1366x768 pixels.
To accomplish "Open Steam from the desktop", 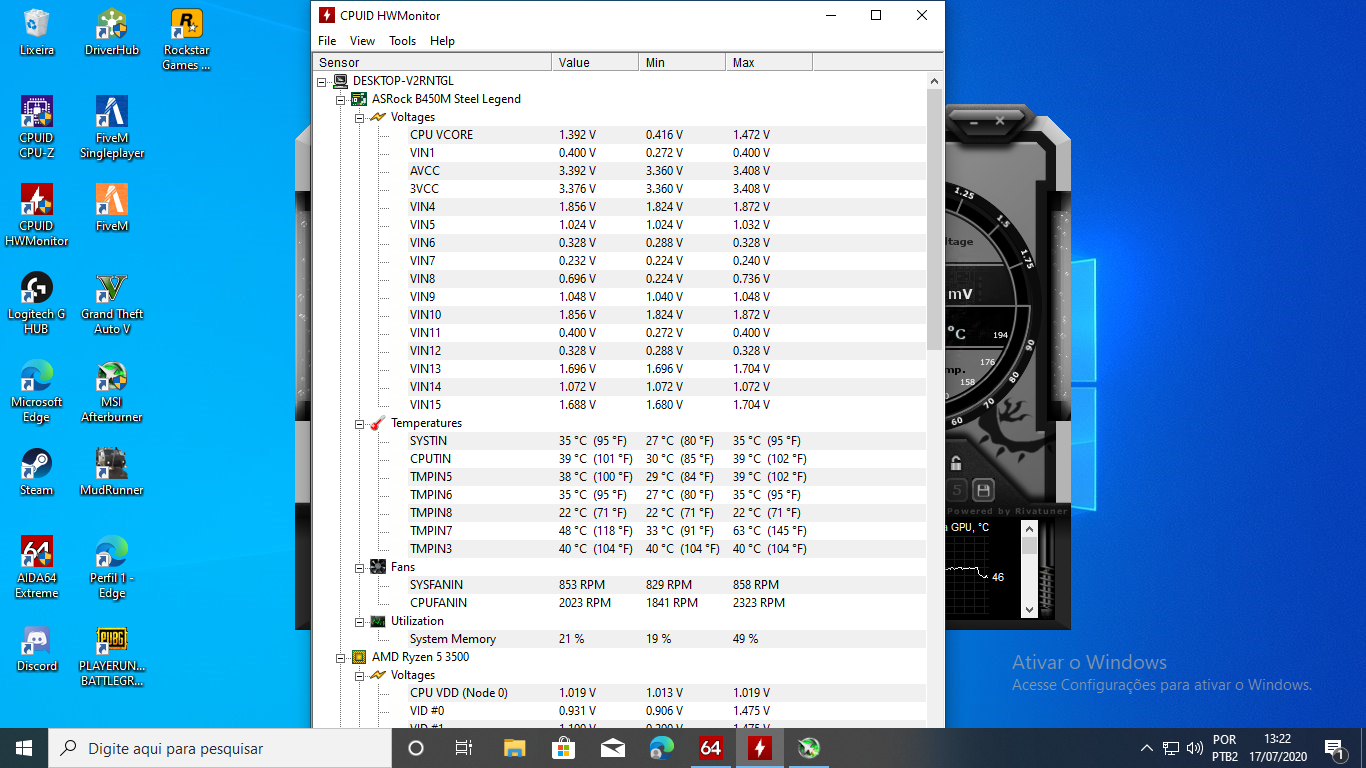I will (x=37, y=472).
